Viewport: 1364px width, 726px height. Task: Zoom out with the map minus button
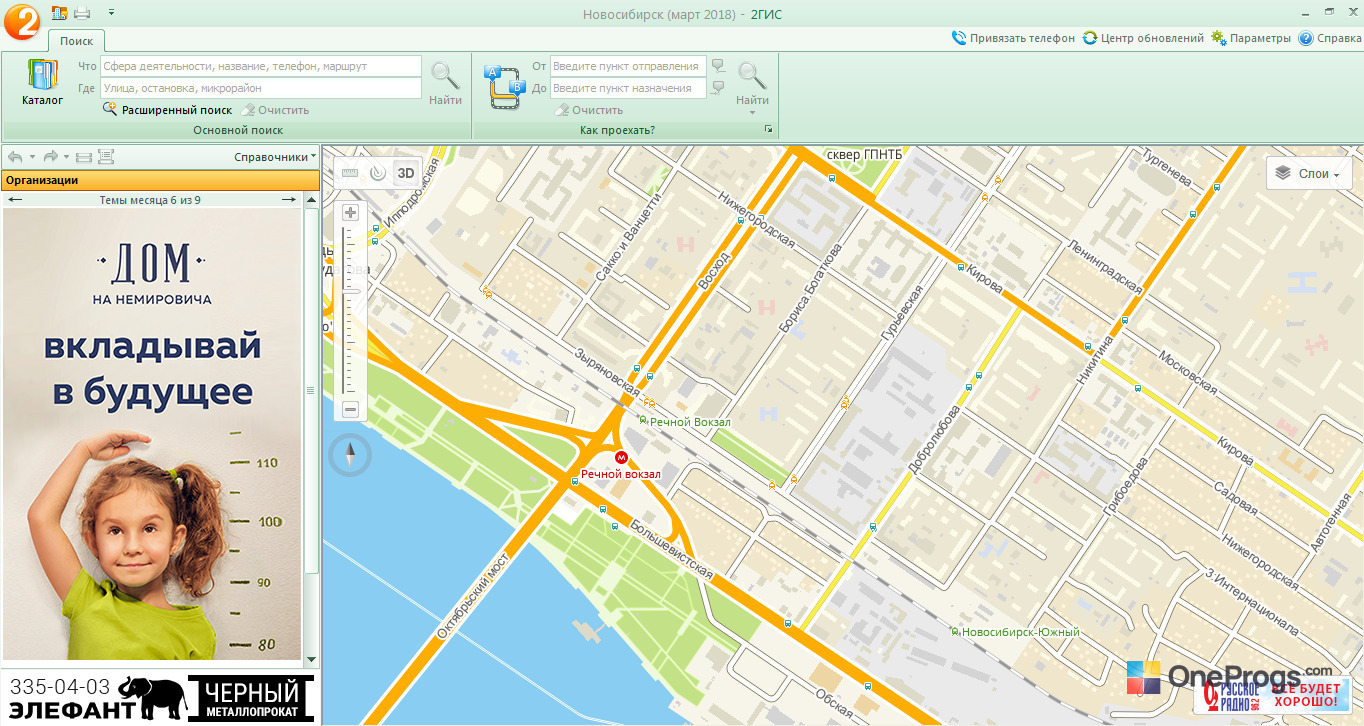click(x=351, y=409)
